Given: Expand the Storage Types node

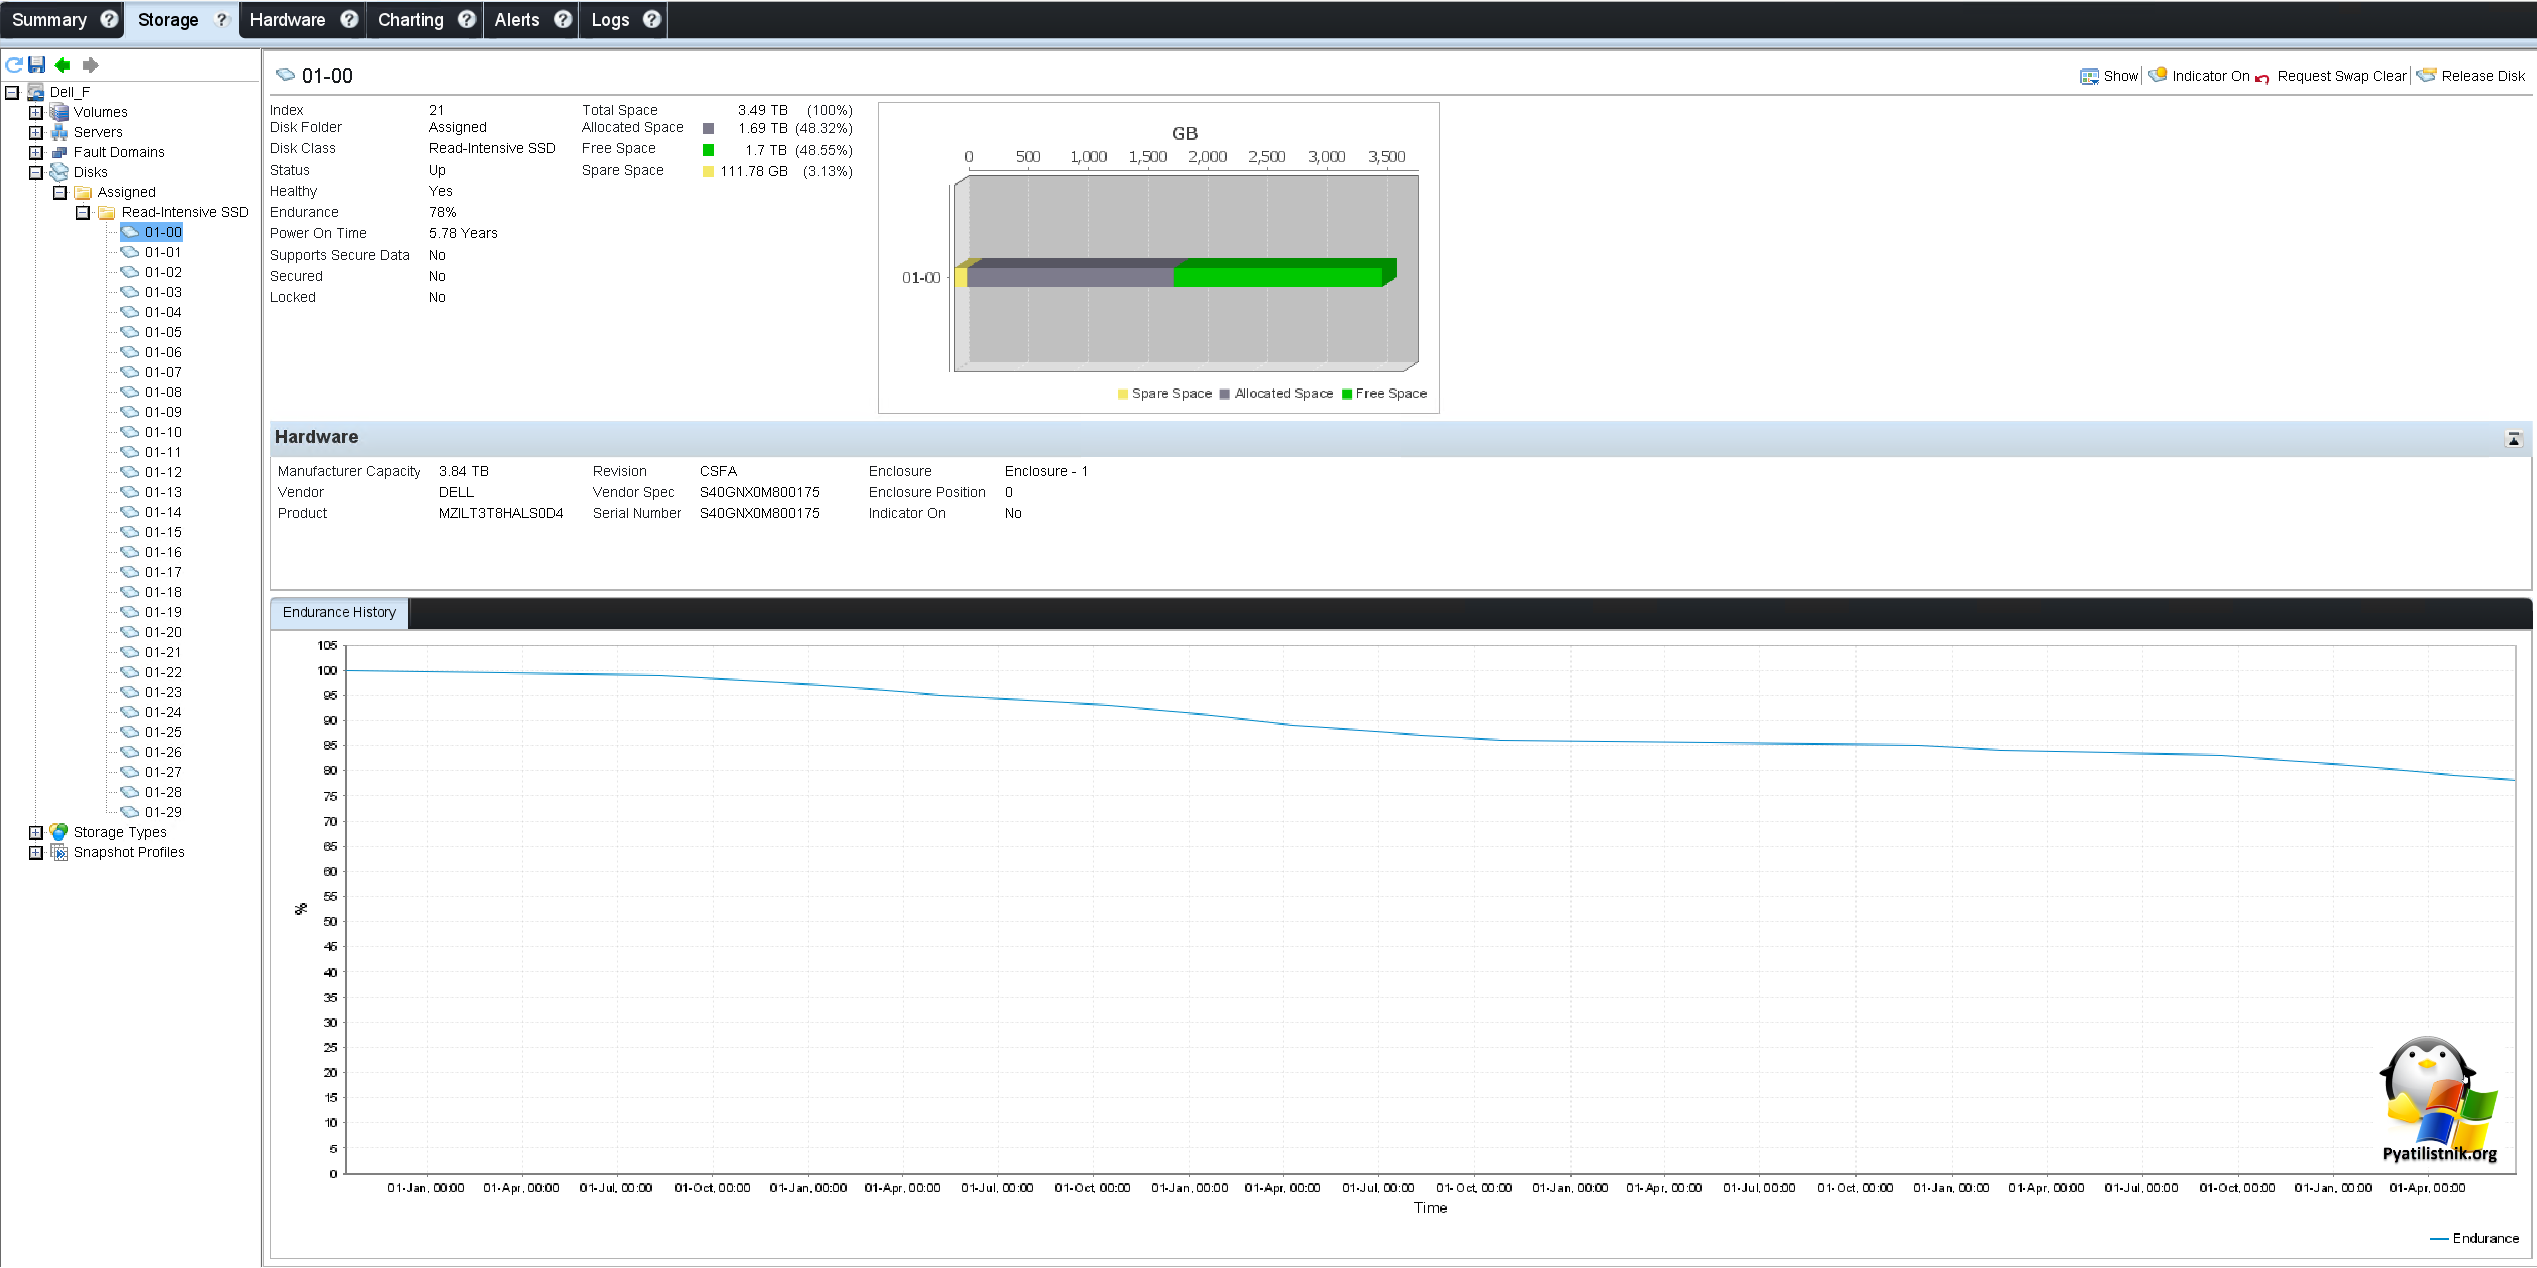Looking at the screenshot, I should pos(36,832).
